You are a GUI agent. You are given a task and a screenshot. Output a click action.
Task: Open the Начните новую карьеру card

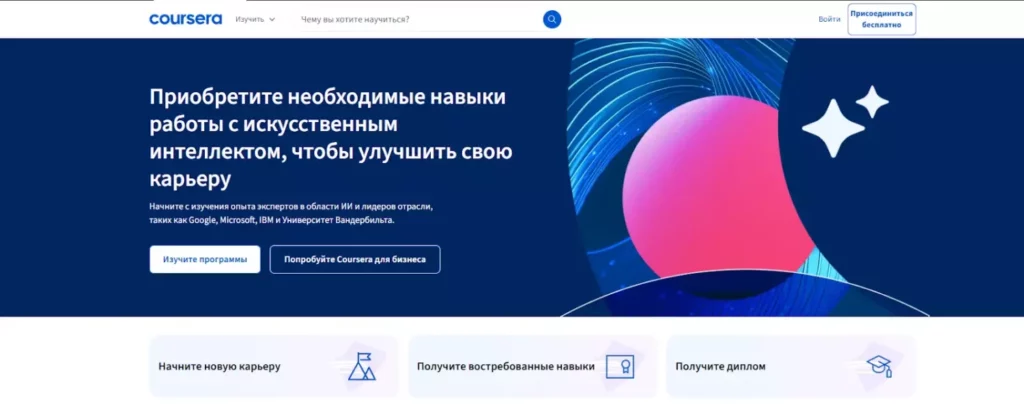[x=274, y=366]
